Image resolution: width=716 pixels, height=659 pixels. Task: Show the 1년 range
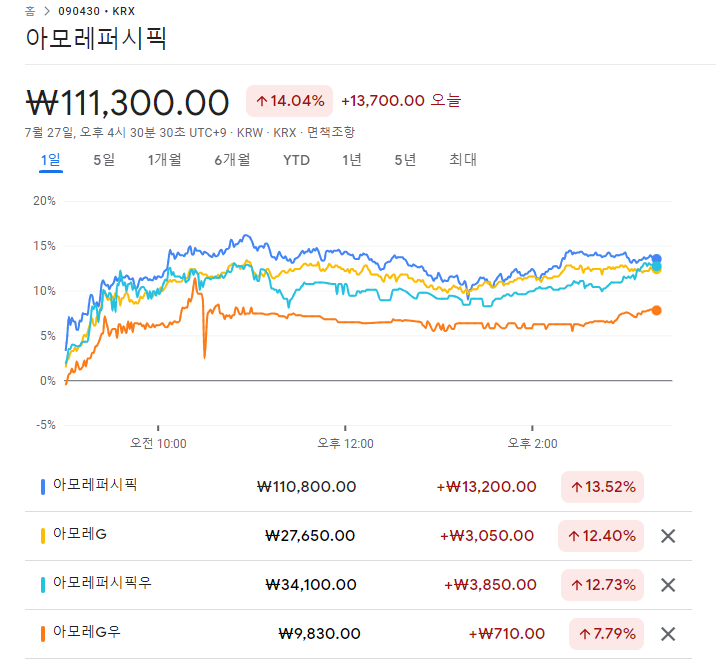pyautogui.click(x=352, y=160)
